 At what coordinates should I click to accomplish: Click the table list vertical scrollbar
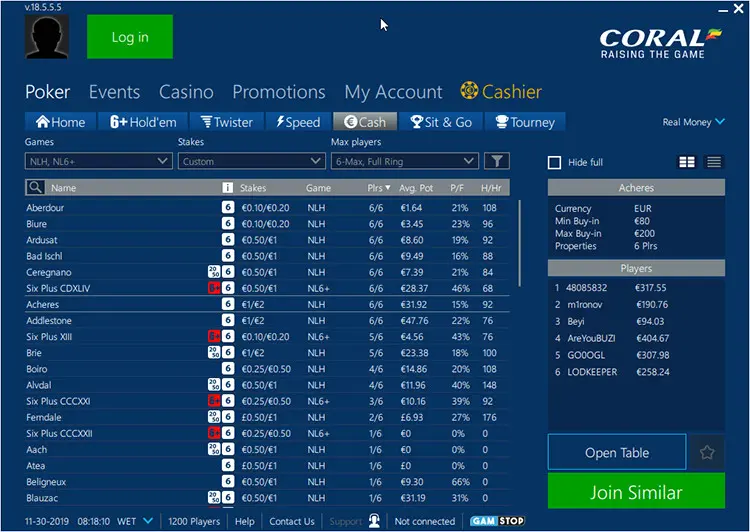517,260
